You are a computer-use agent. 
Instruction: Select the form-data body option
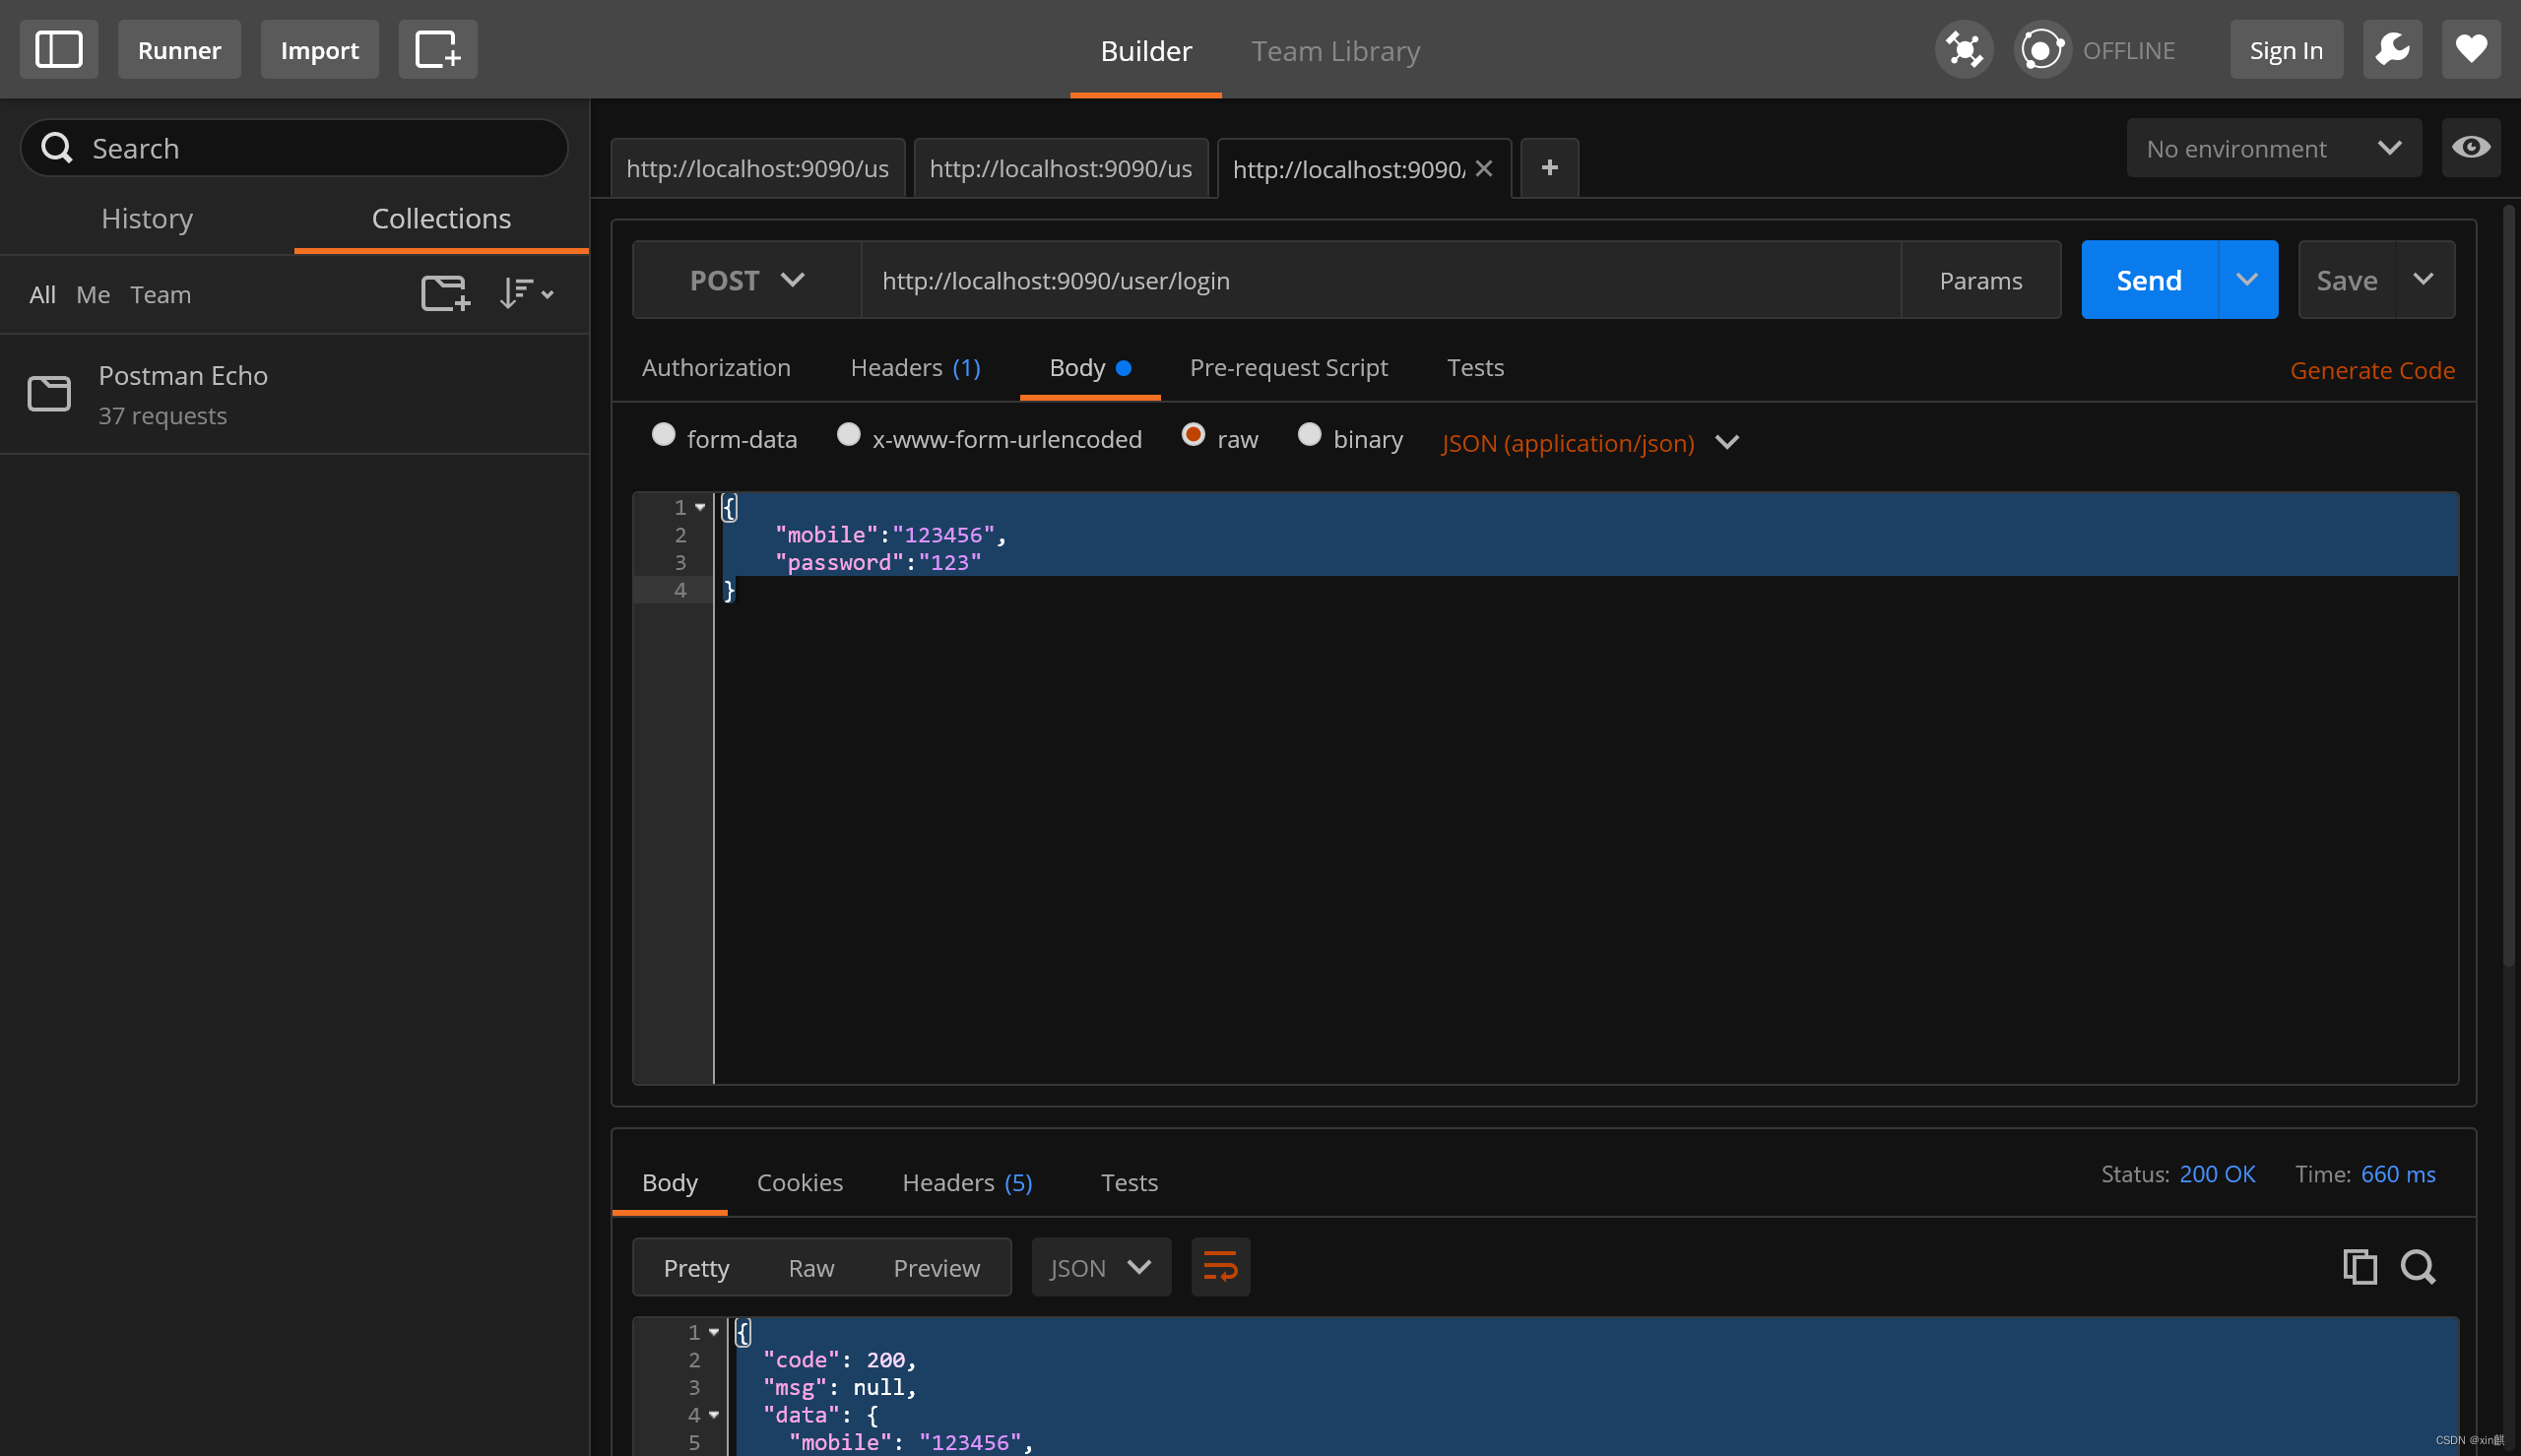click(663, 435)
